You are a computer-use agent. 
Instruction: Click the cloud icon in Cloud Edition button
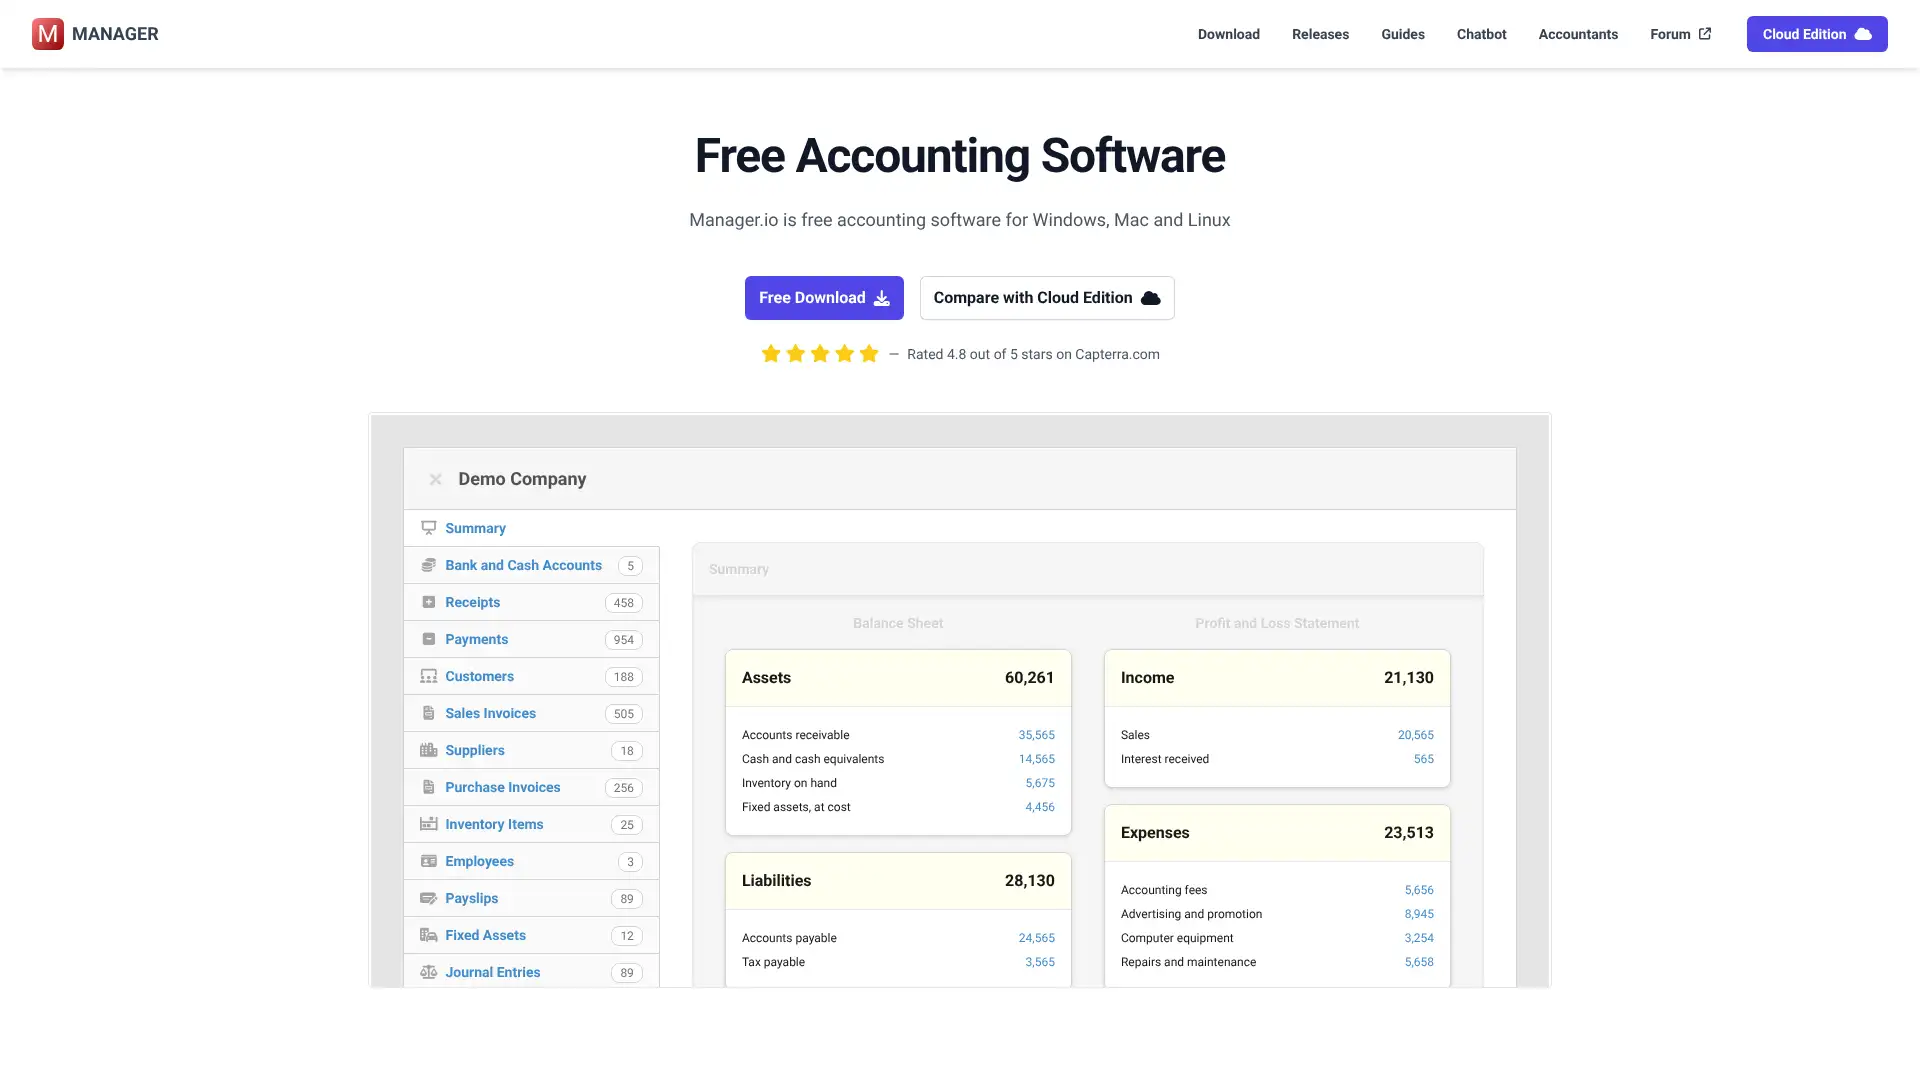click(x=1863, y=34)
